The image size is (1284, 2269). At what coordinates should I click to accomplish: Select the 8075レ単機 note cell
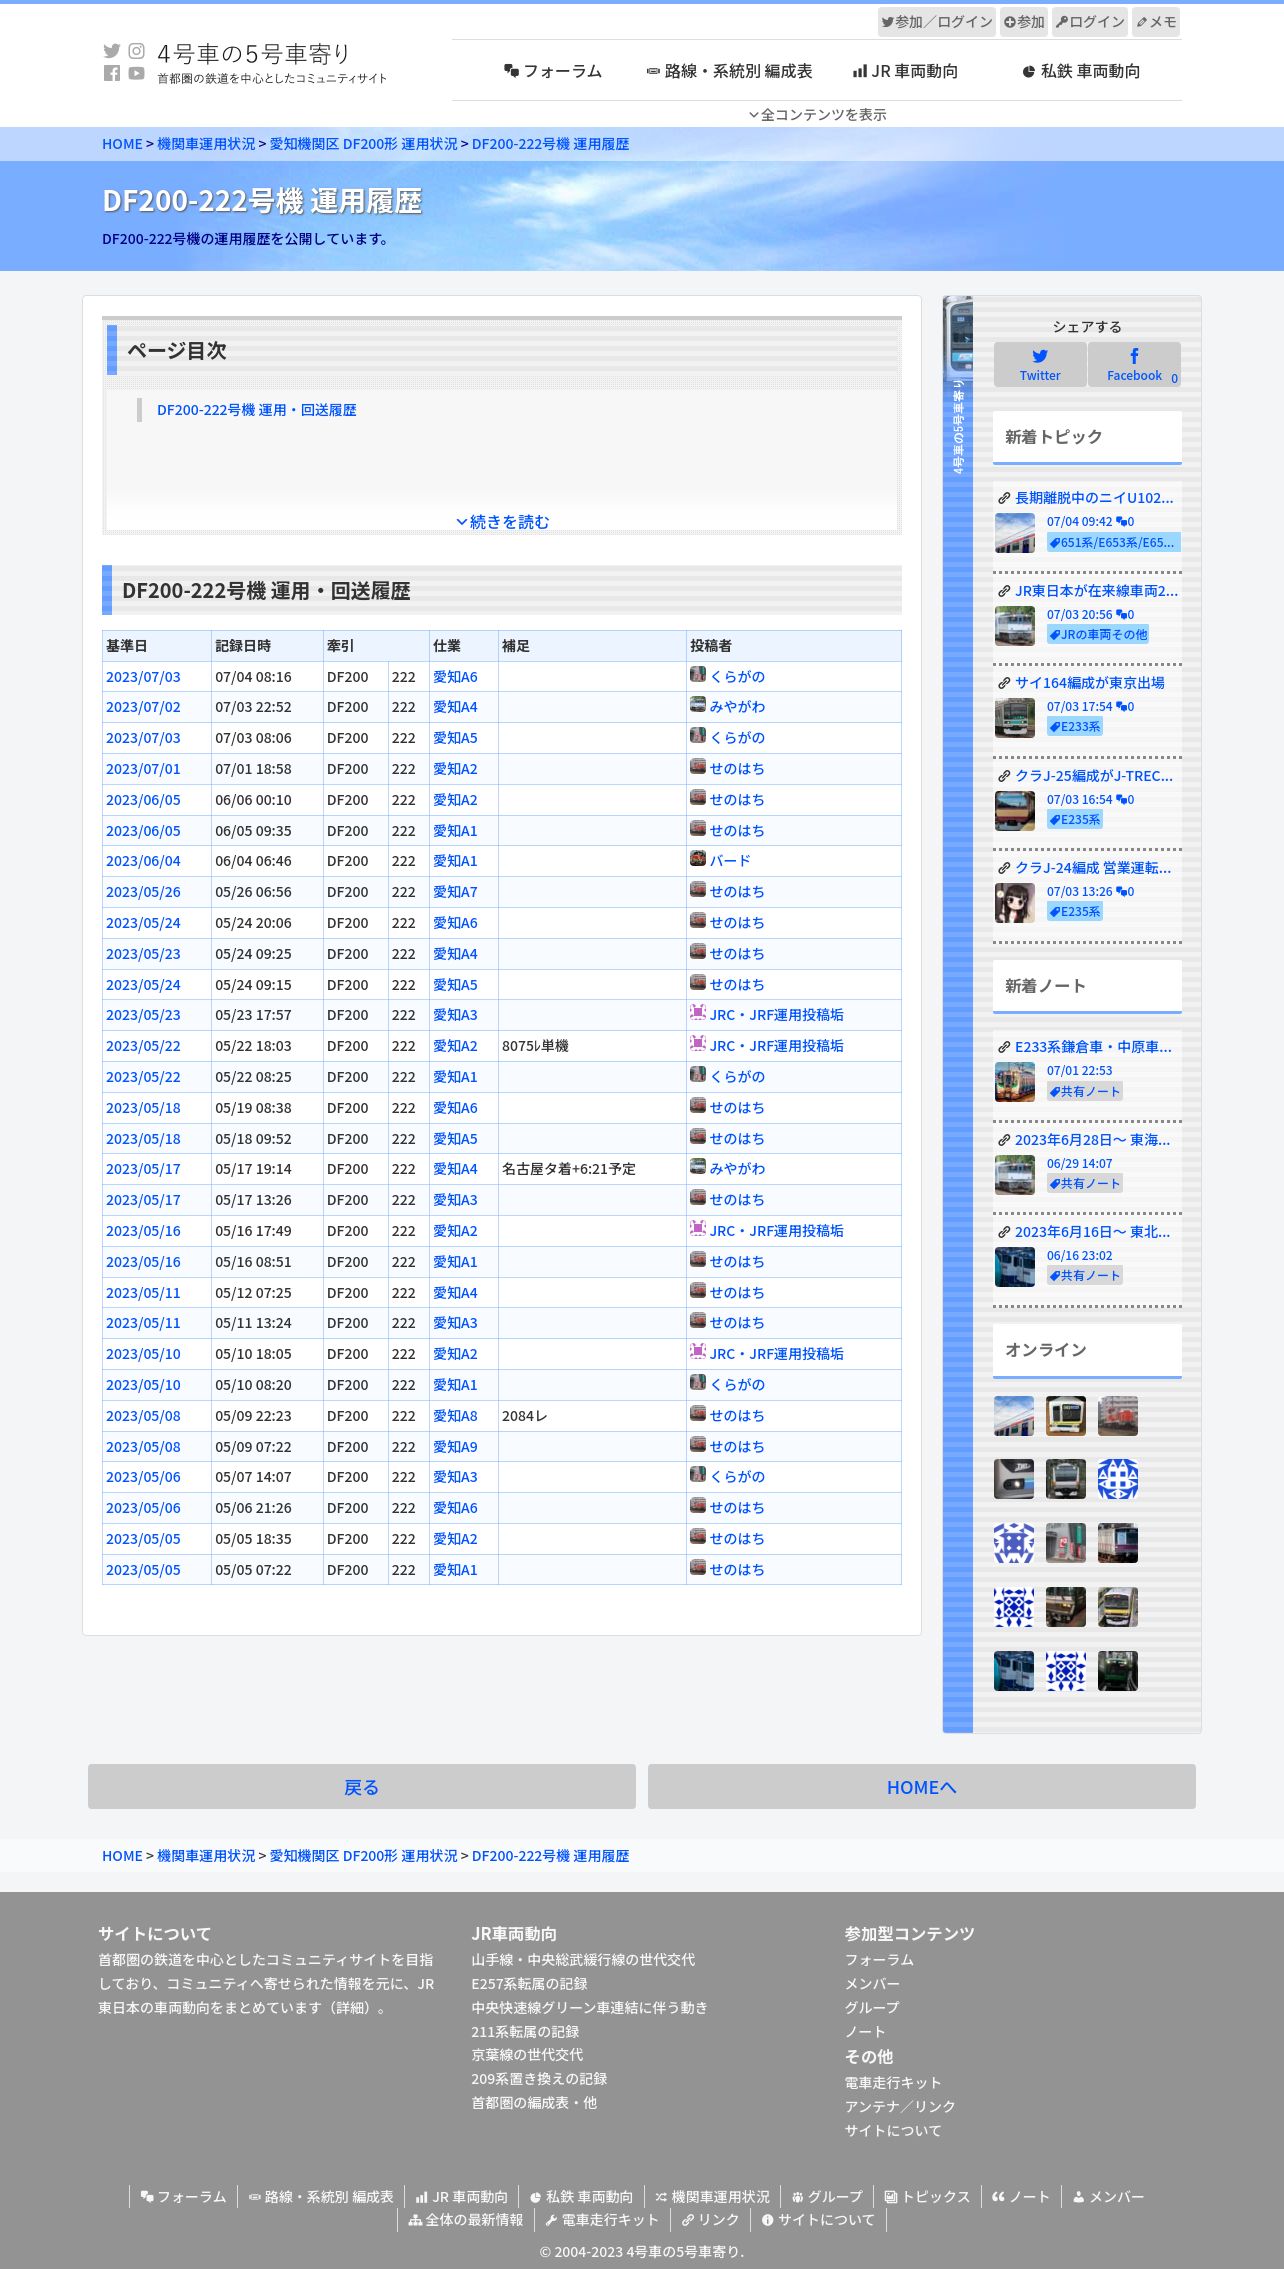(592, 1046)
